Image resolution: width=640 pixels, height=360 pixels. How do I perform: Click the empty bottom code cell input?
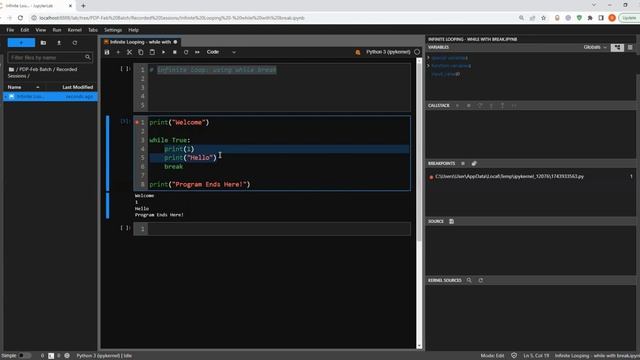279,229
